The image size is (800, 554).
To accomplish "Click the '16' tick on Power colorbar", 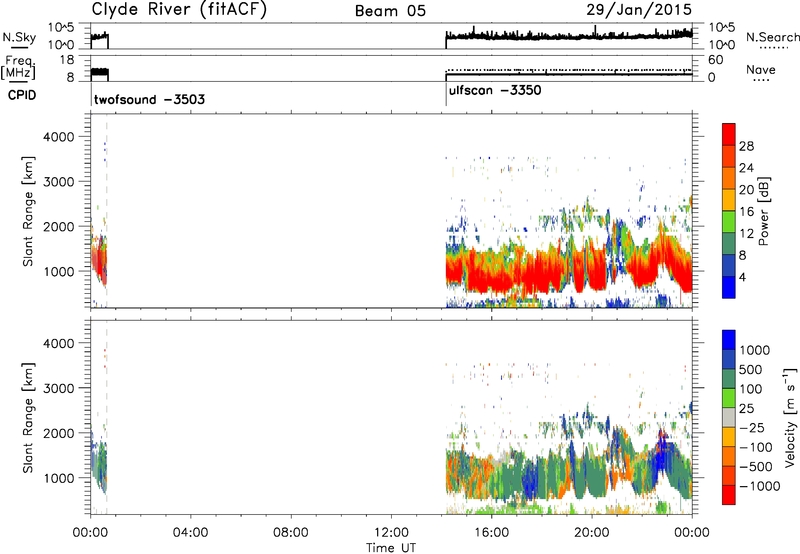I will pyautogui.click(x=746, y=212).
